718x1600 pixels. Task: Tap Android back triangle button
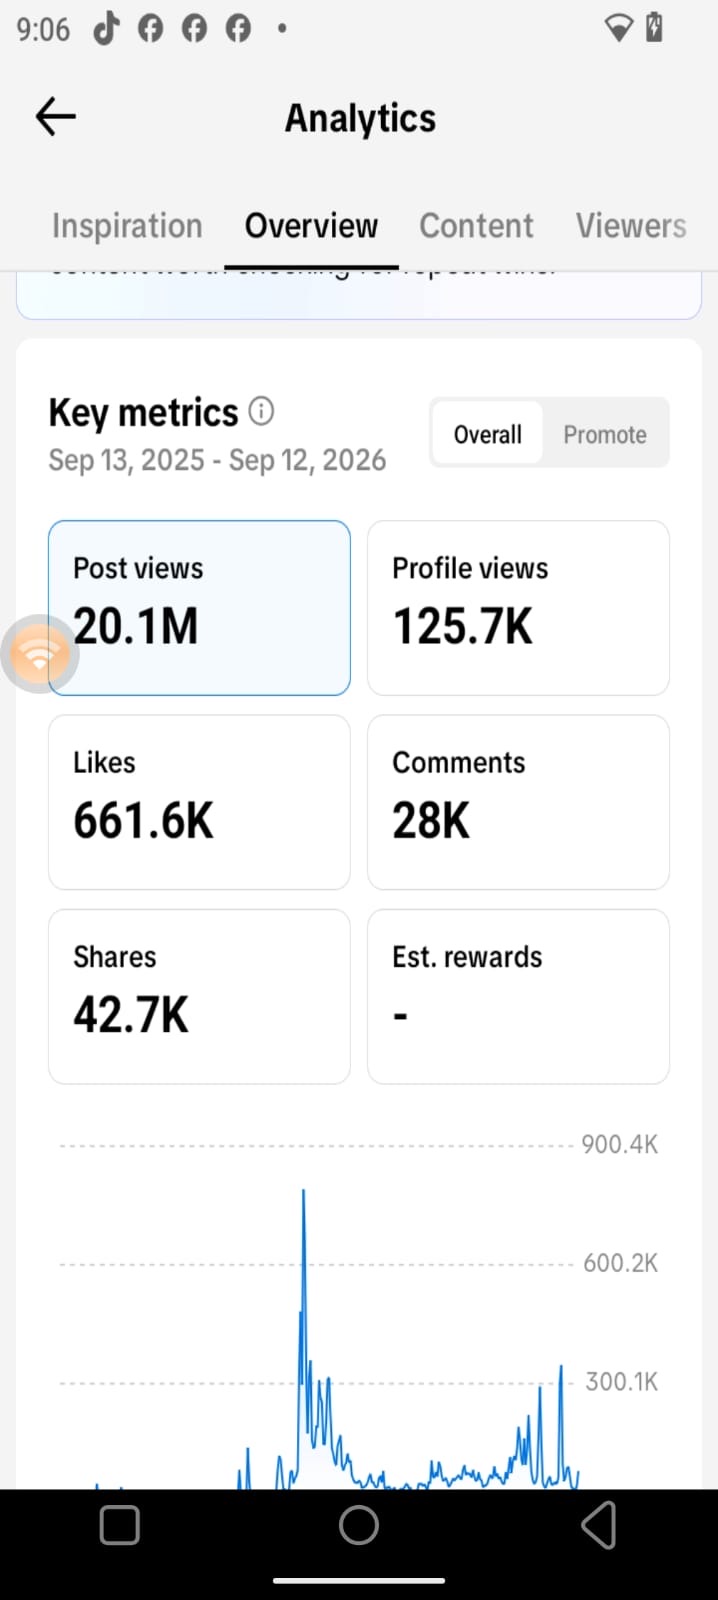pyautogui.click(x=598, y=1525)
